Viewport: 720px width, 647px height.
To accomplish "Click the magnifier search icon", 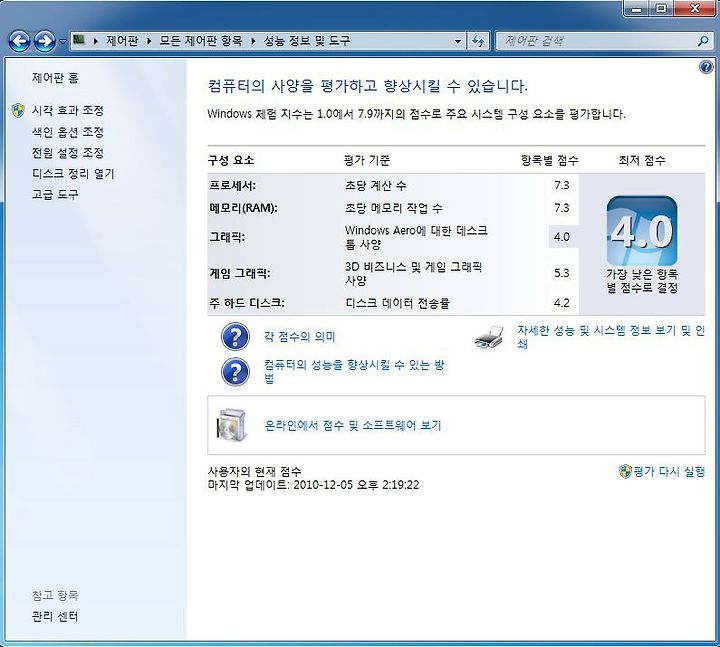I will (x=703, y=41).
